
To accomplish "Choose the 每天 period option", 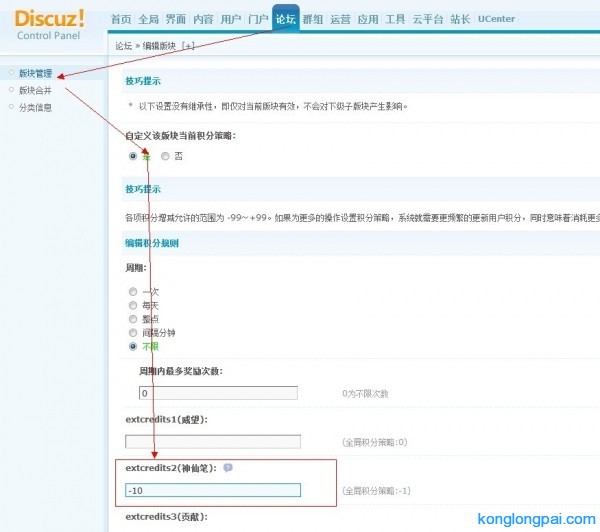I will click(x=133, y=305).
